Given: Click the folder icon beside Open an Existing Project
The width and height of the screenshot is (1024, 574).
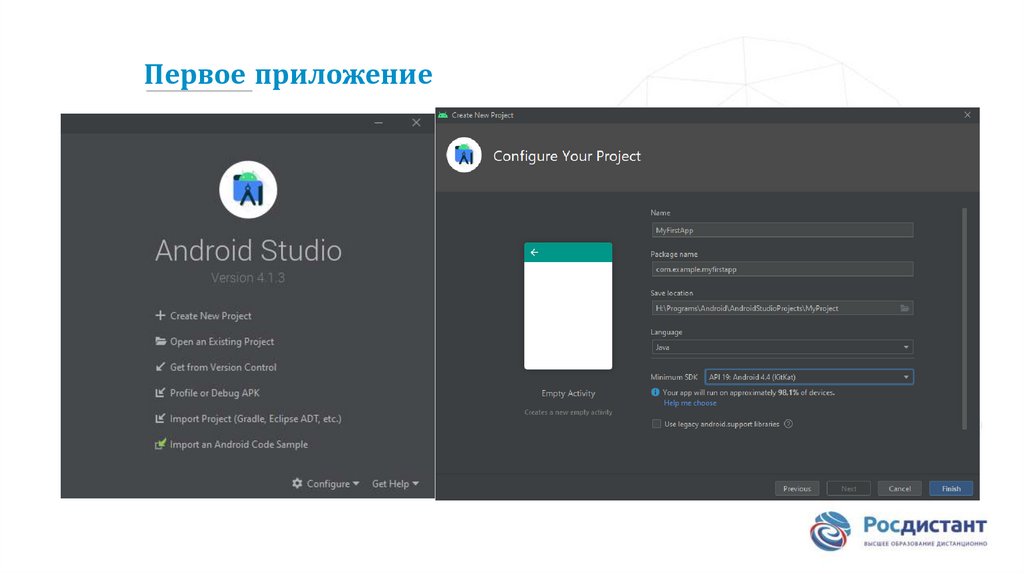Looking at the screenshot, I should click(160, 342).
